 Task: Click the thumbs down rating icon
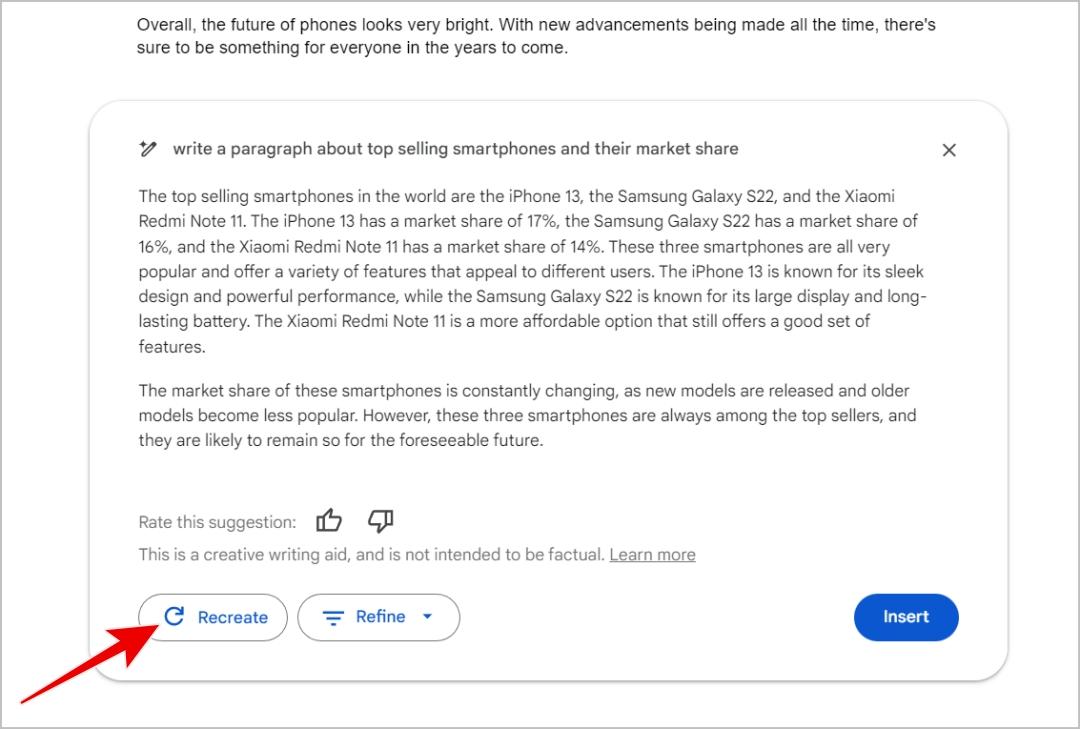pos(381,521)
